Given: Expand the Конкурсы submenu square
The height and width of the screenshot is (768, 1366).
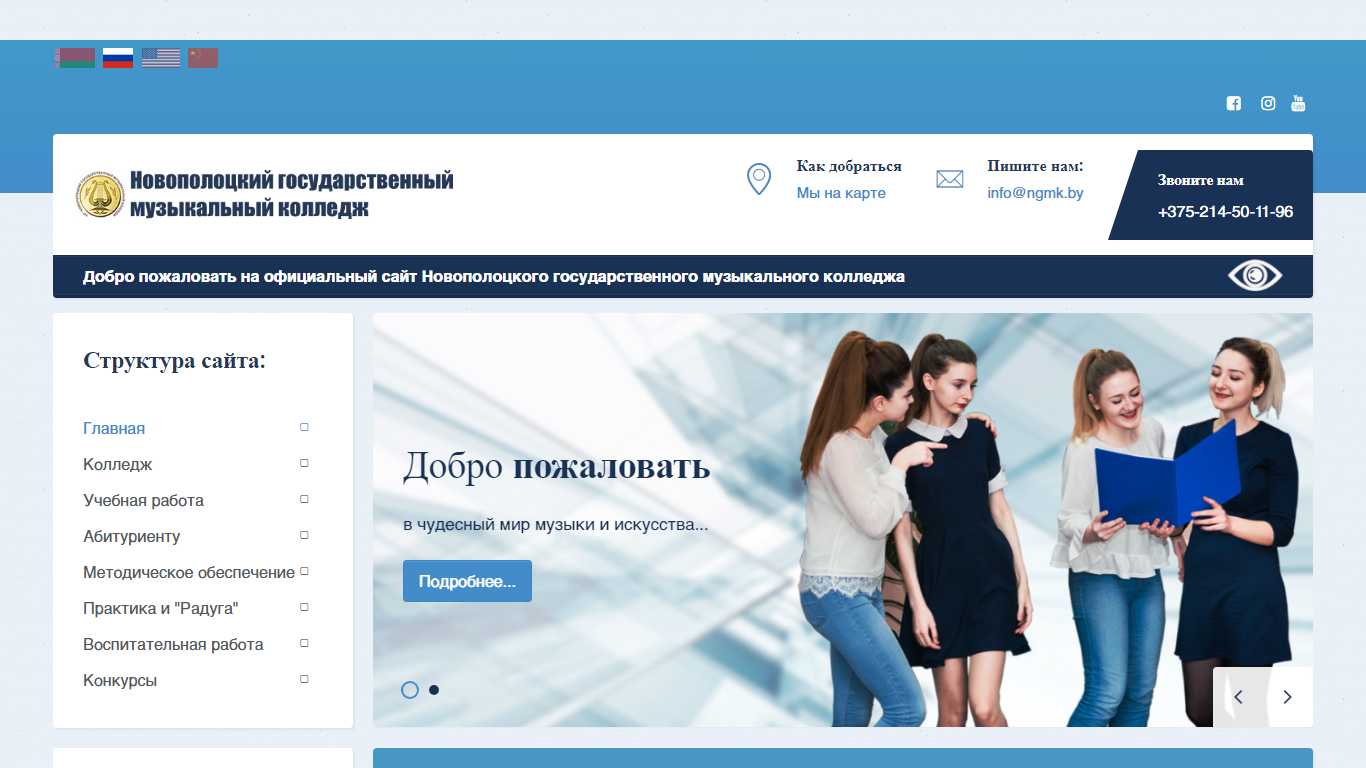Looking at the screenshot, I should coord(305,679).
